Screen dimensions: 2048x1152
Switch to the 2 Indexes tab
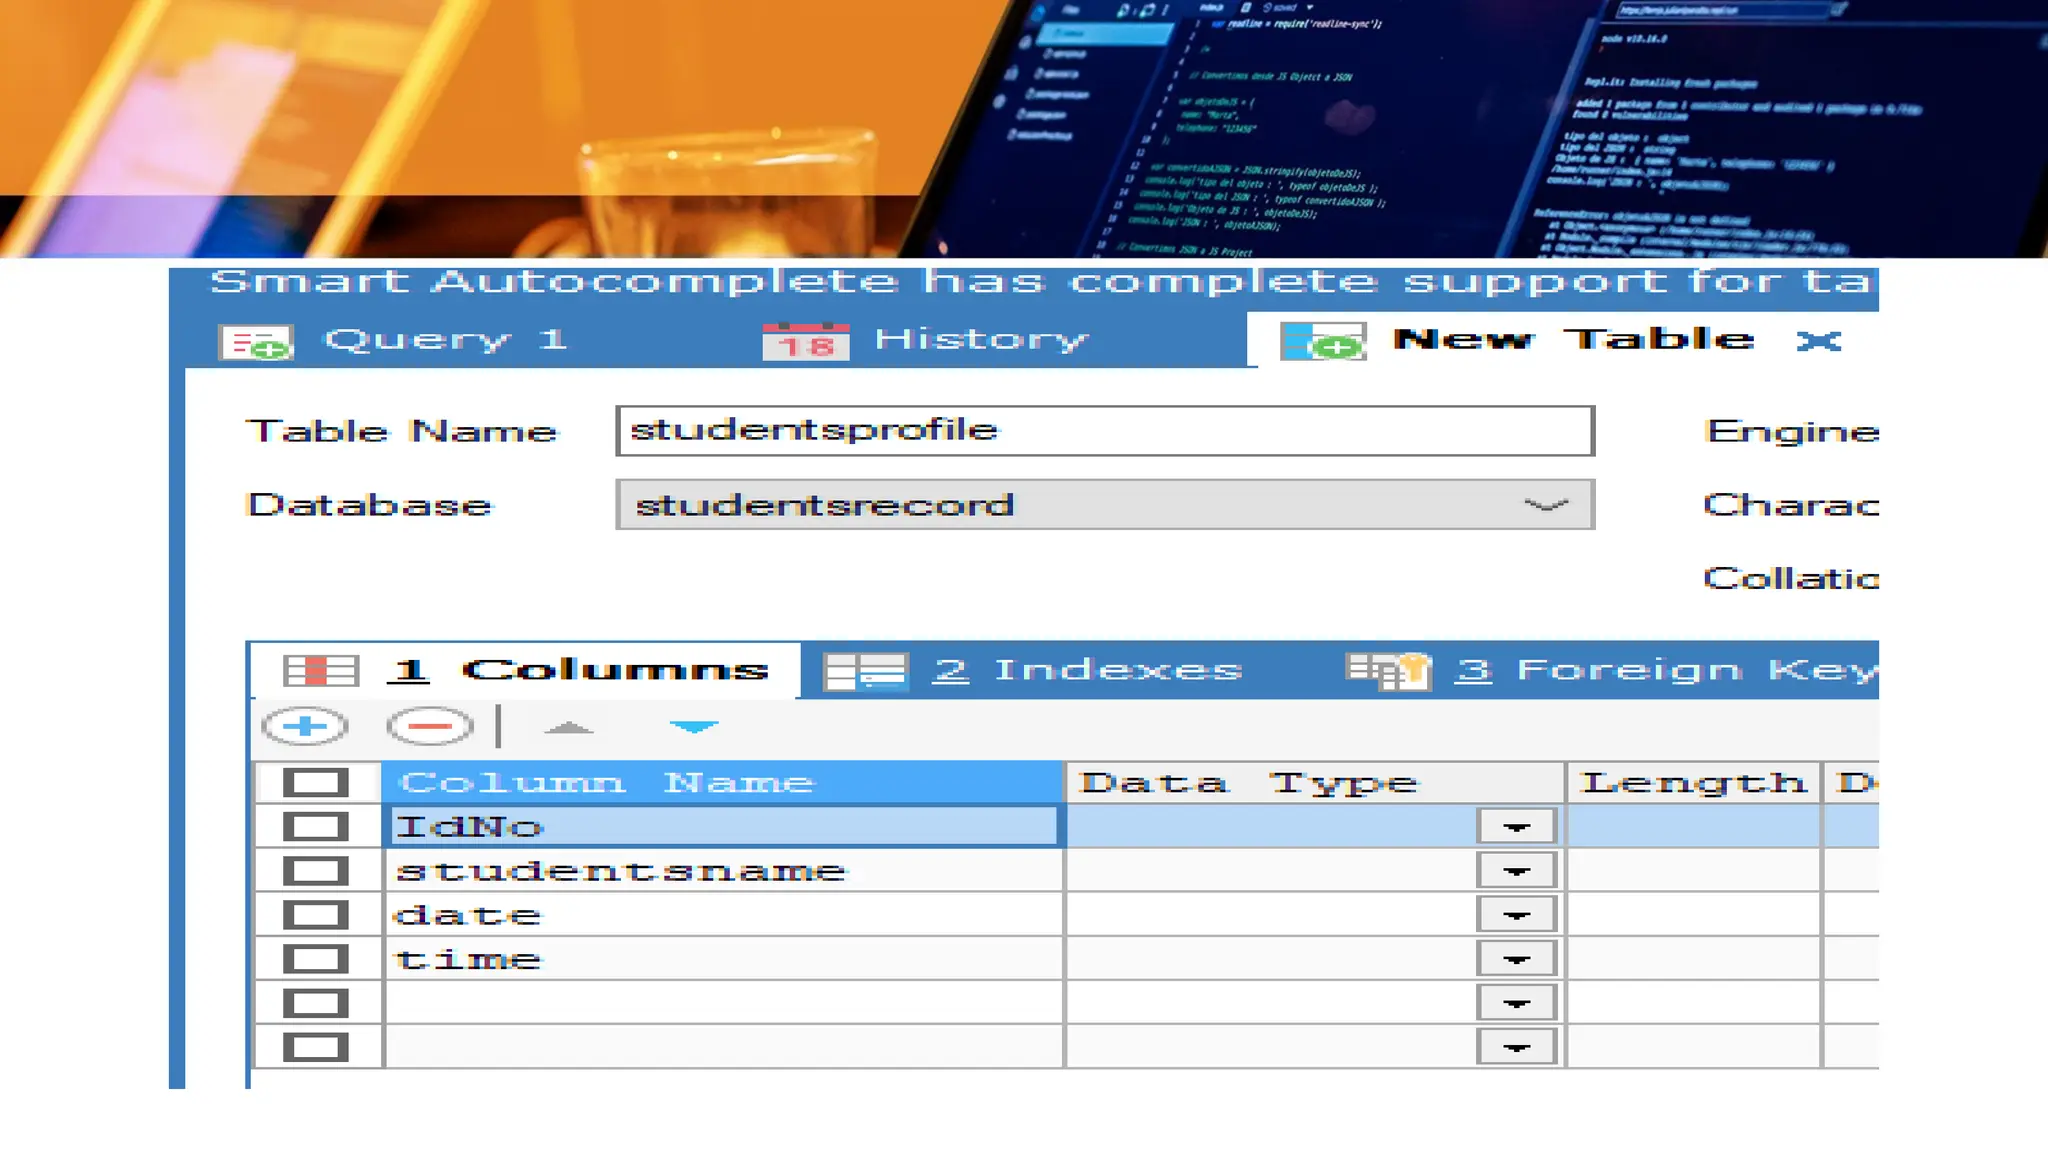[1087, 670]
